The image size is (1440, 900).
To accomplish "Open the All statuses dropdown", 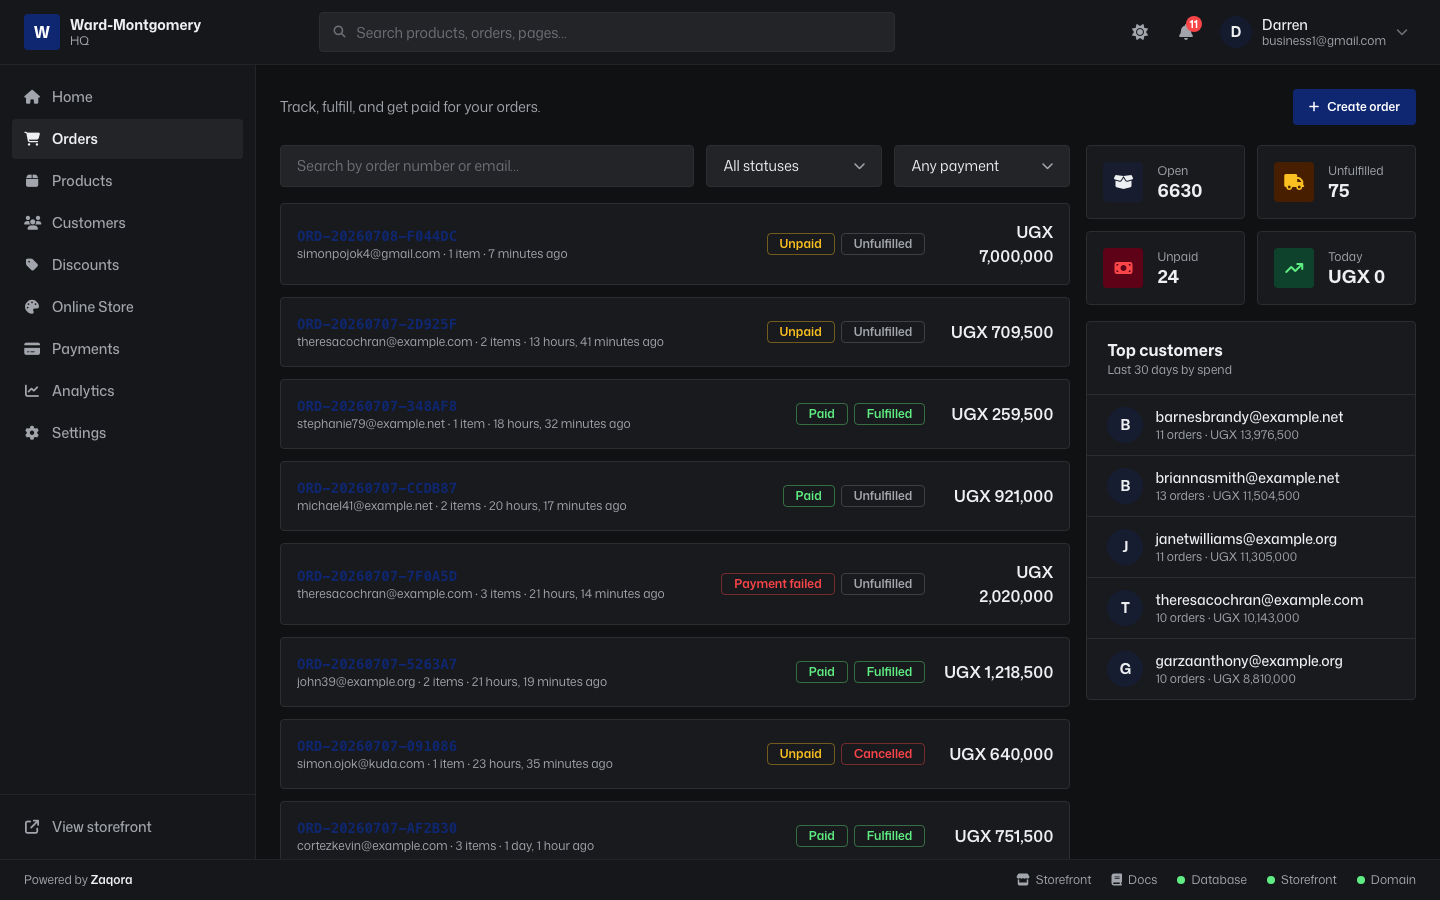I will pyautogui.click(x=794, y=166).
